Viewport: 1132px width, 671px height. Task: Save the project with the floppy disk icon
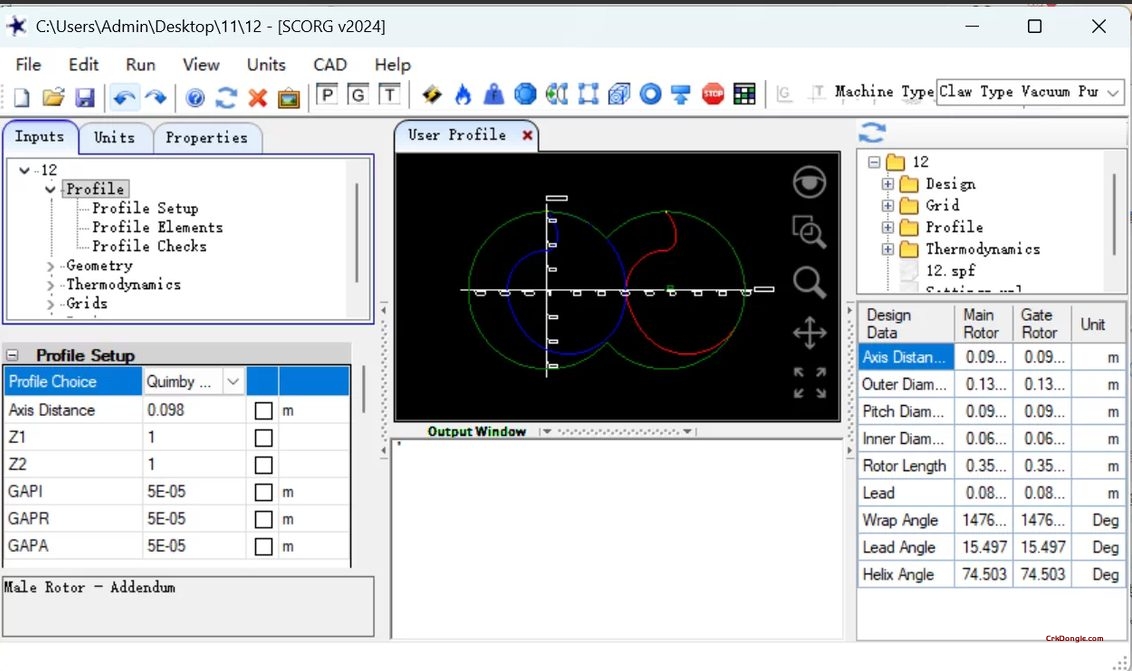pyautogui.click(x=85, y=96)
